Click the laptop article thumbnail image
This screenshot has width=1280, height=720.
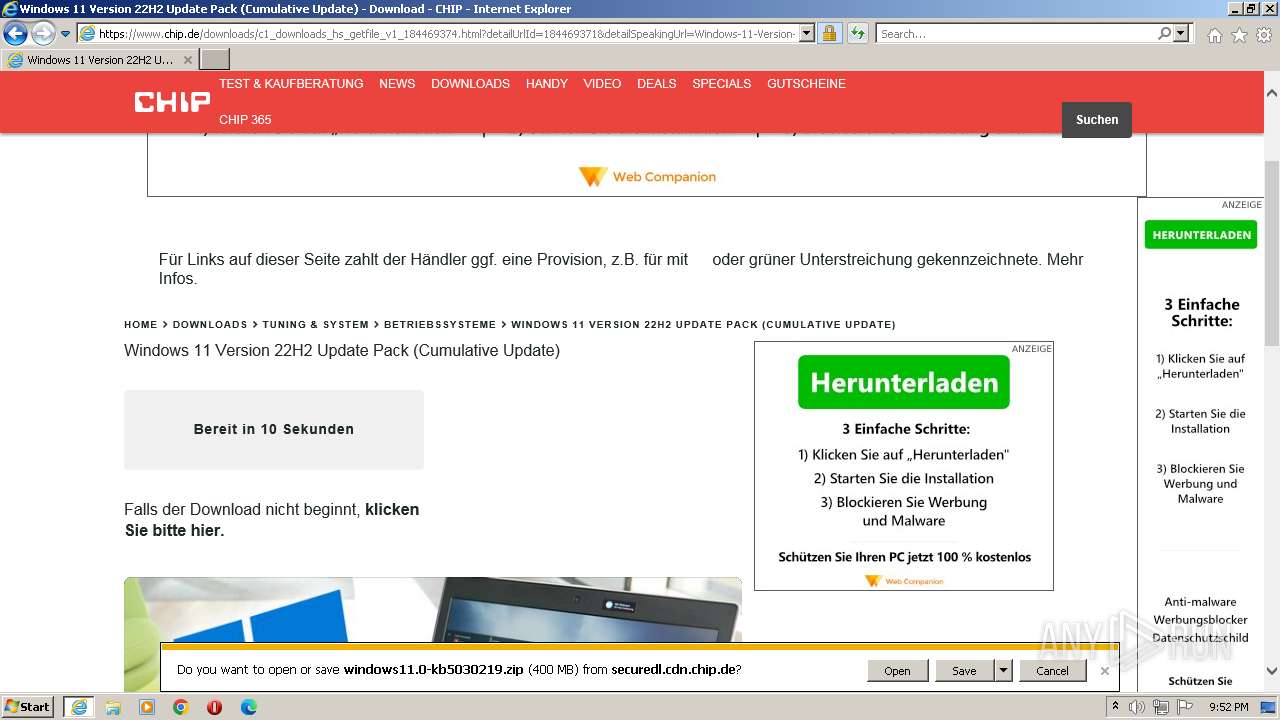click(433, 610)
